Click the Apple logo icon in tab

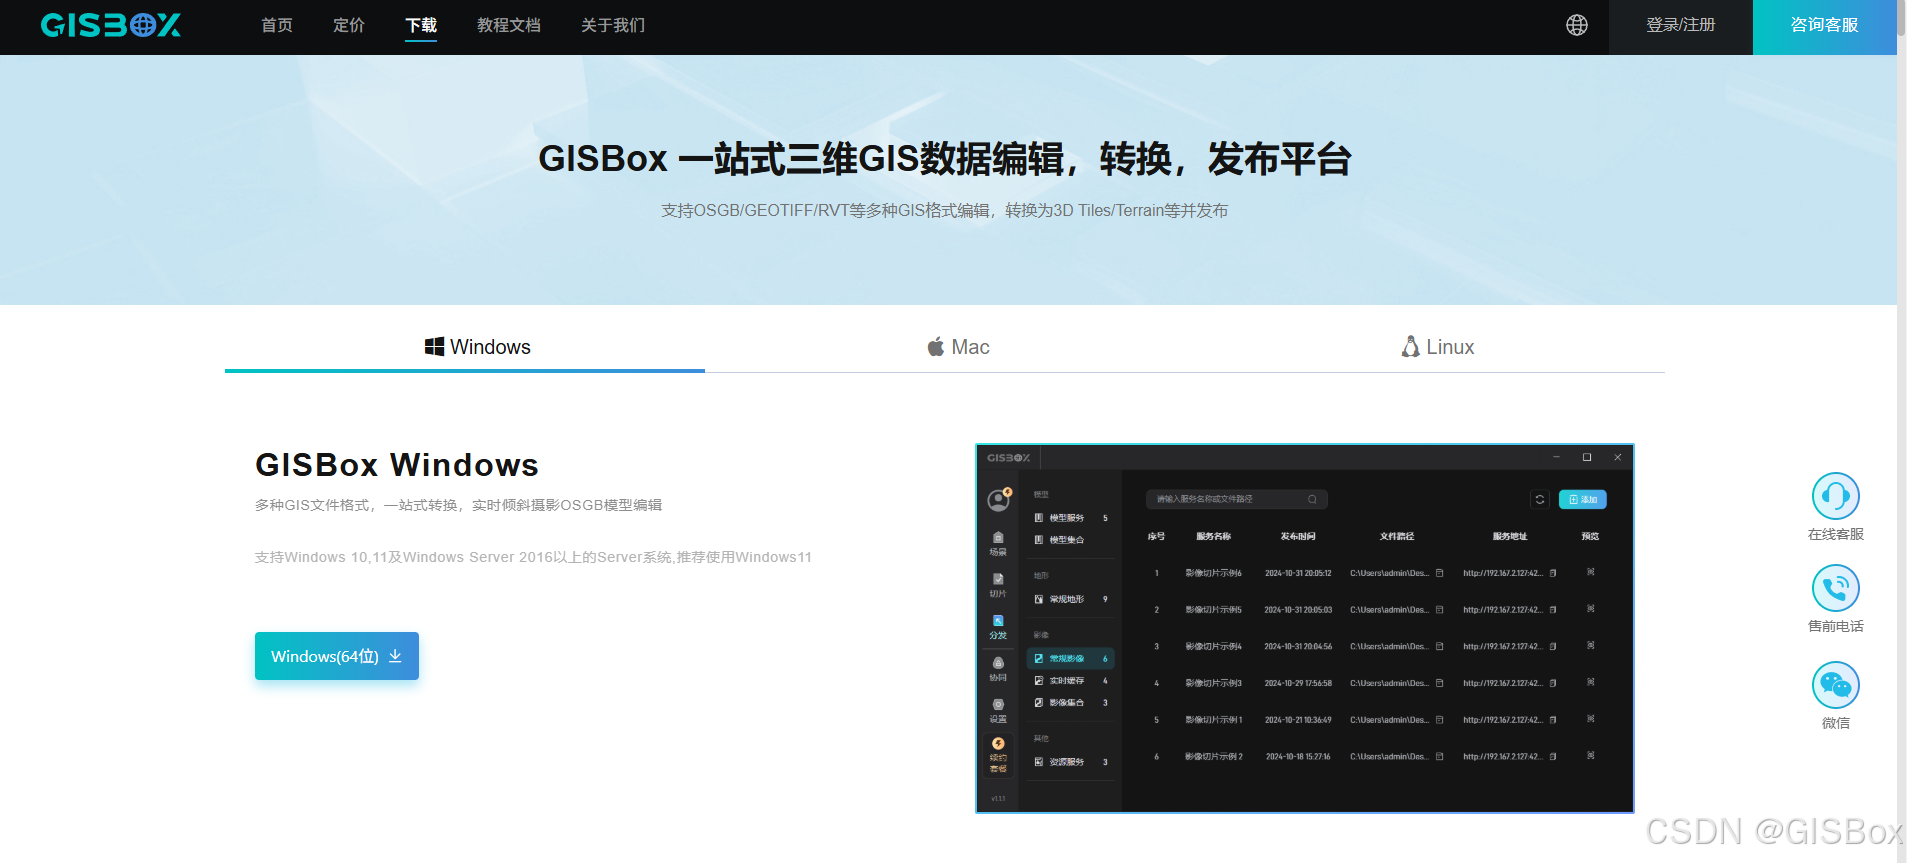[x=936, y=346]
